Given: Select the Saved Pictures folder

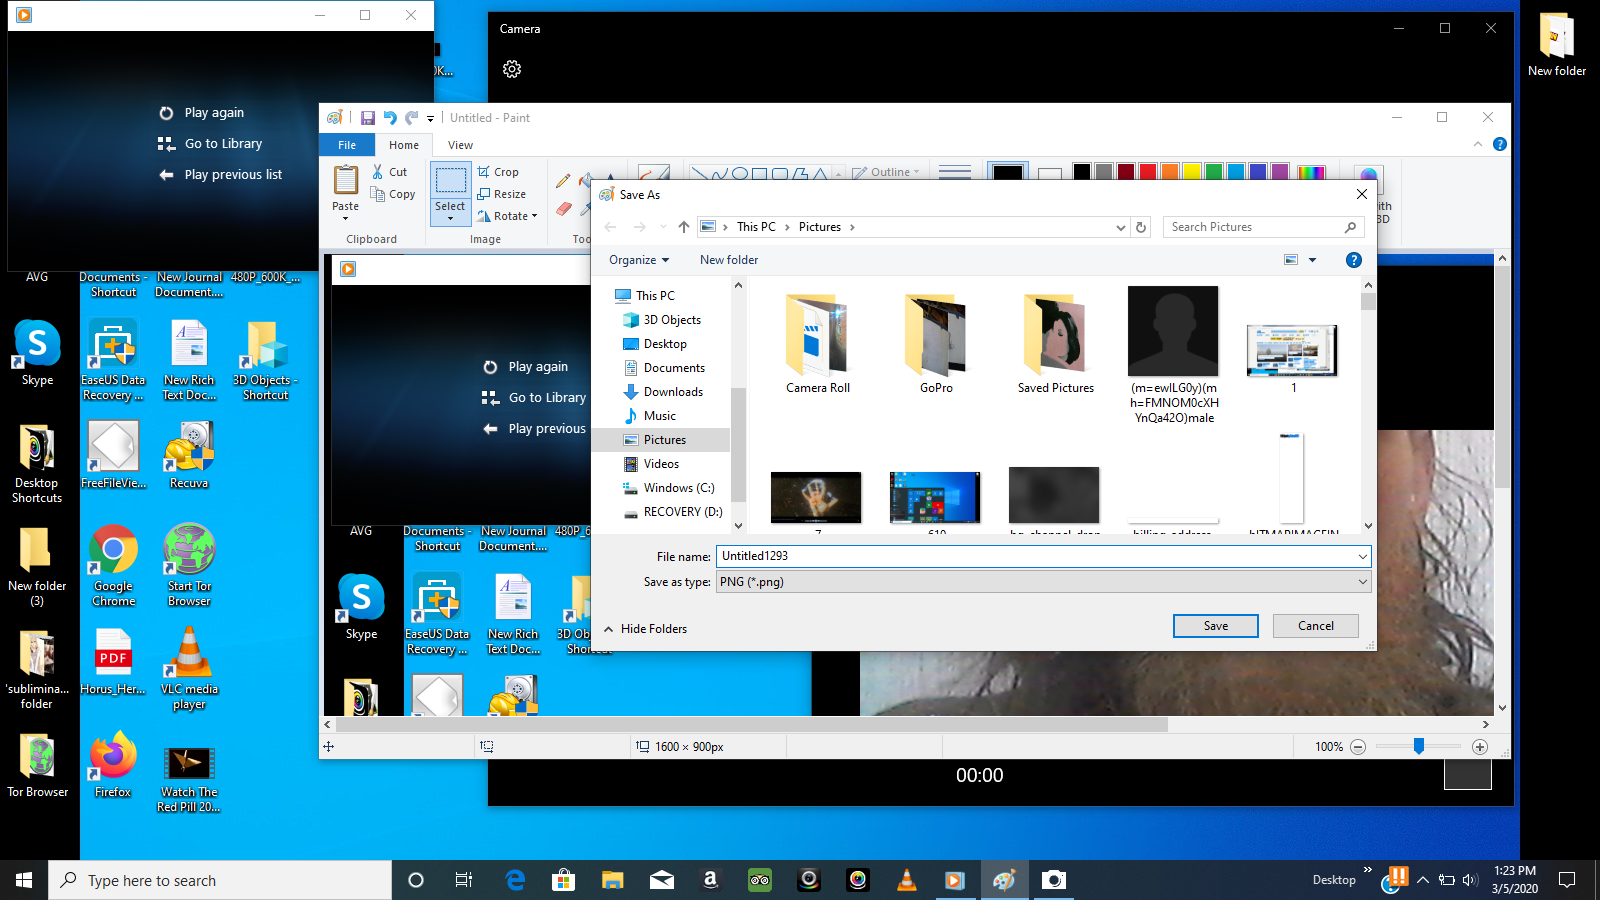Looking at the screenshot, I should coord(1056,344).
